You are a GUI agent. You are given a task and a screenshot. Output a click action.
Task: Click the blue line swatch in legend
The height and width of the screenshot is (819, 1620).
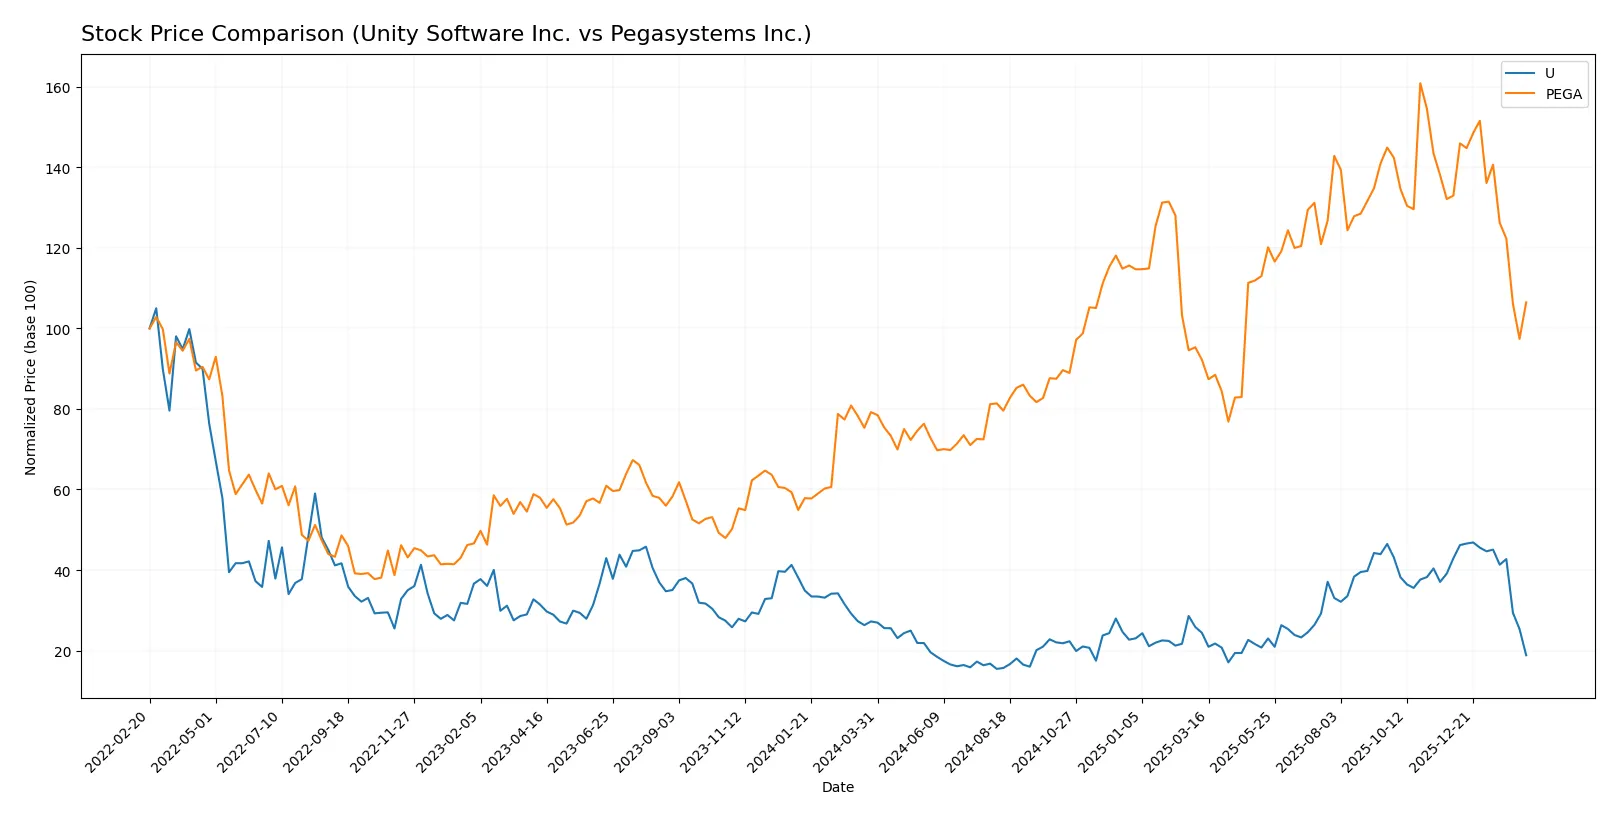point(1520,74)
